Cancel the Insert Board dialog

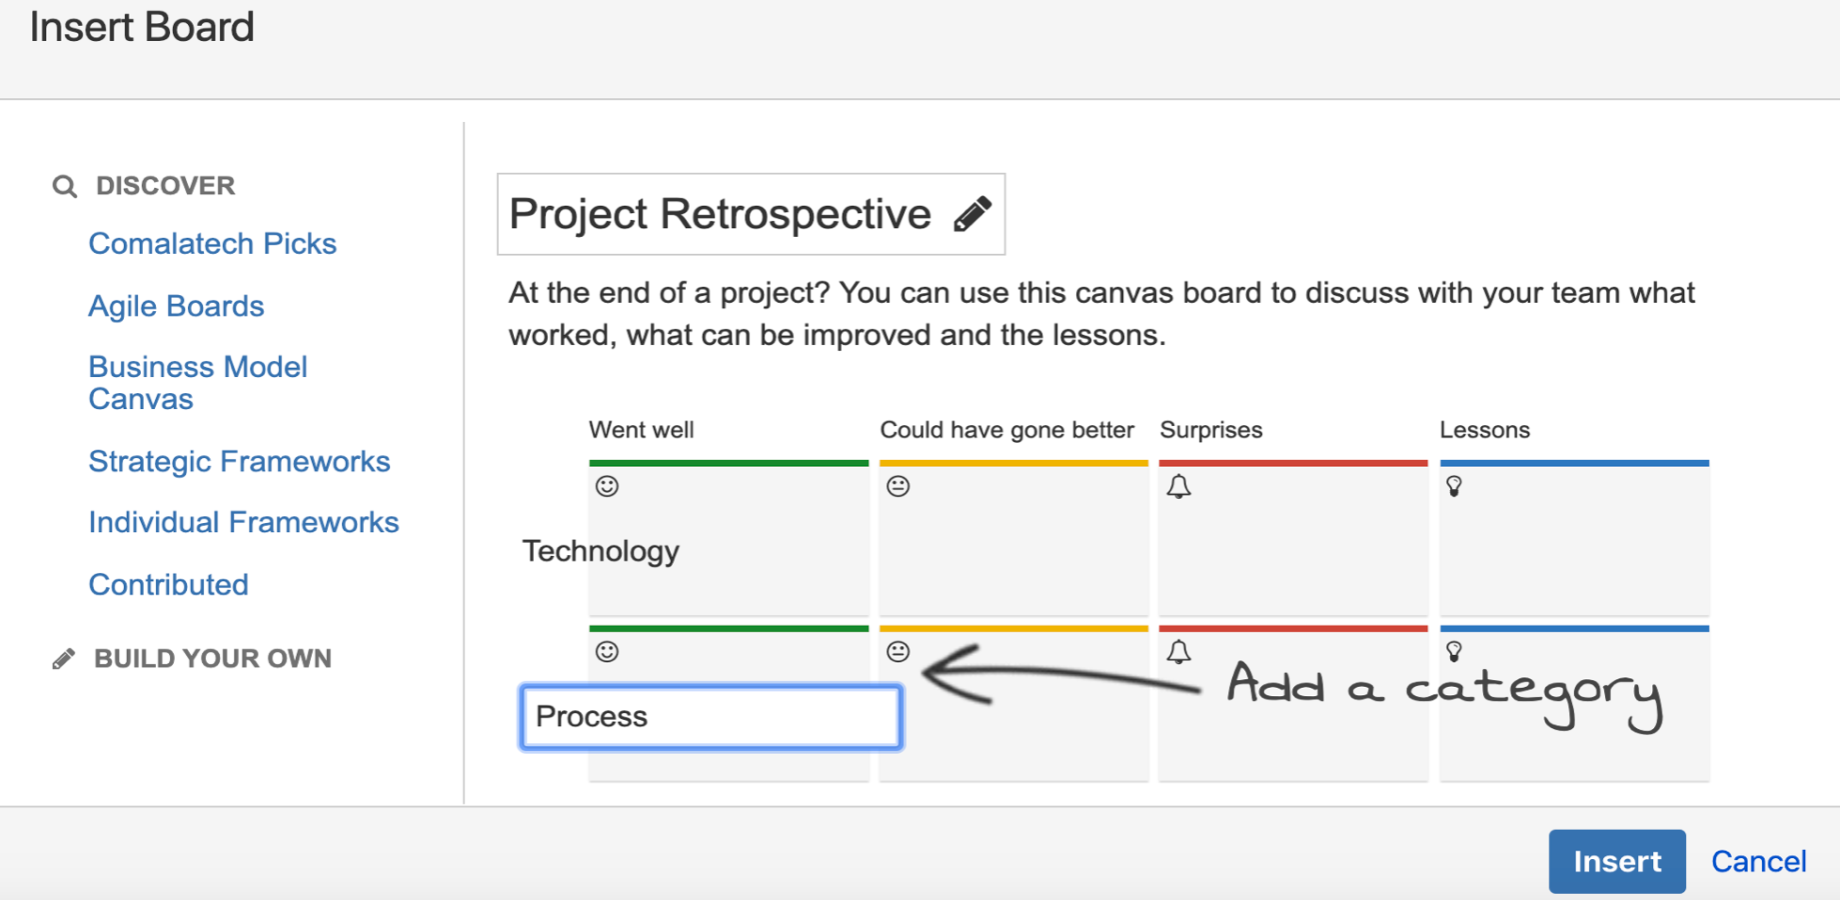[x=1758, y=861]
